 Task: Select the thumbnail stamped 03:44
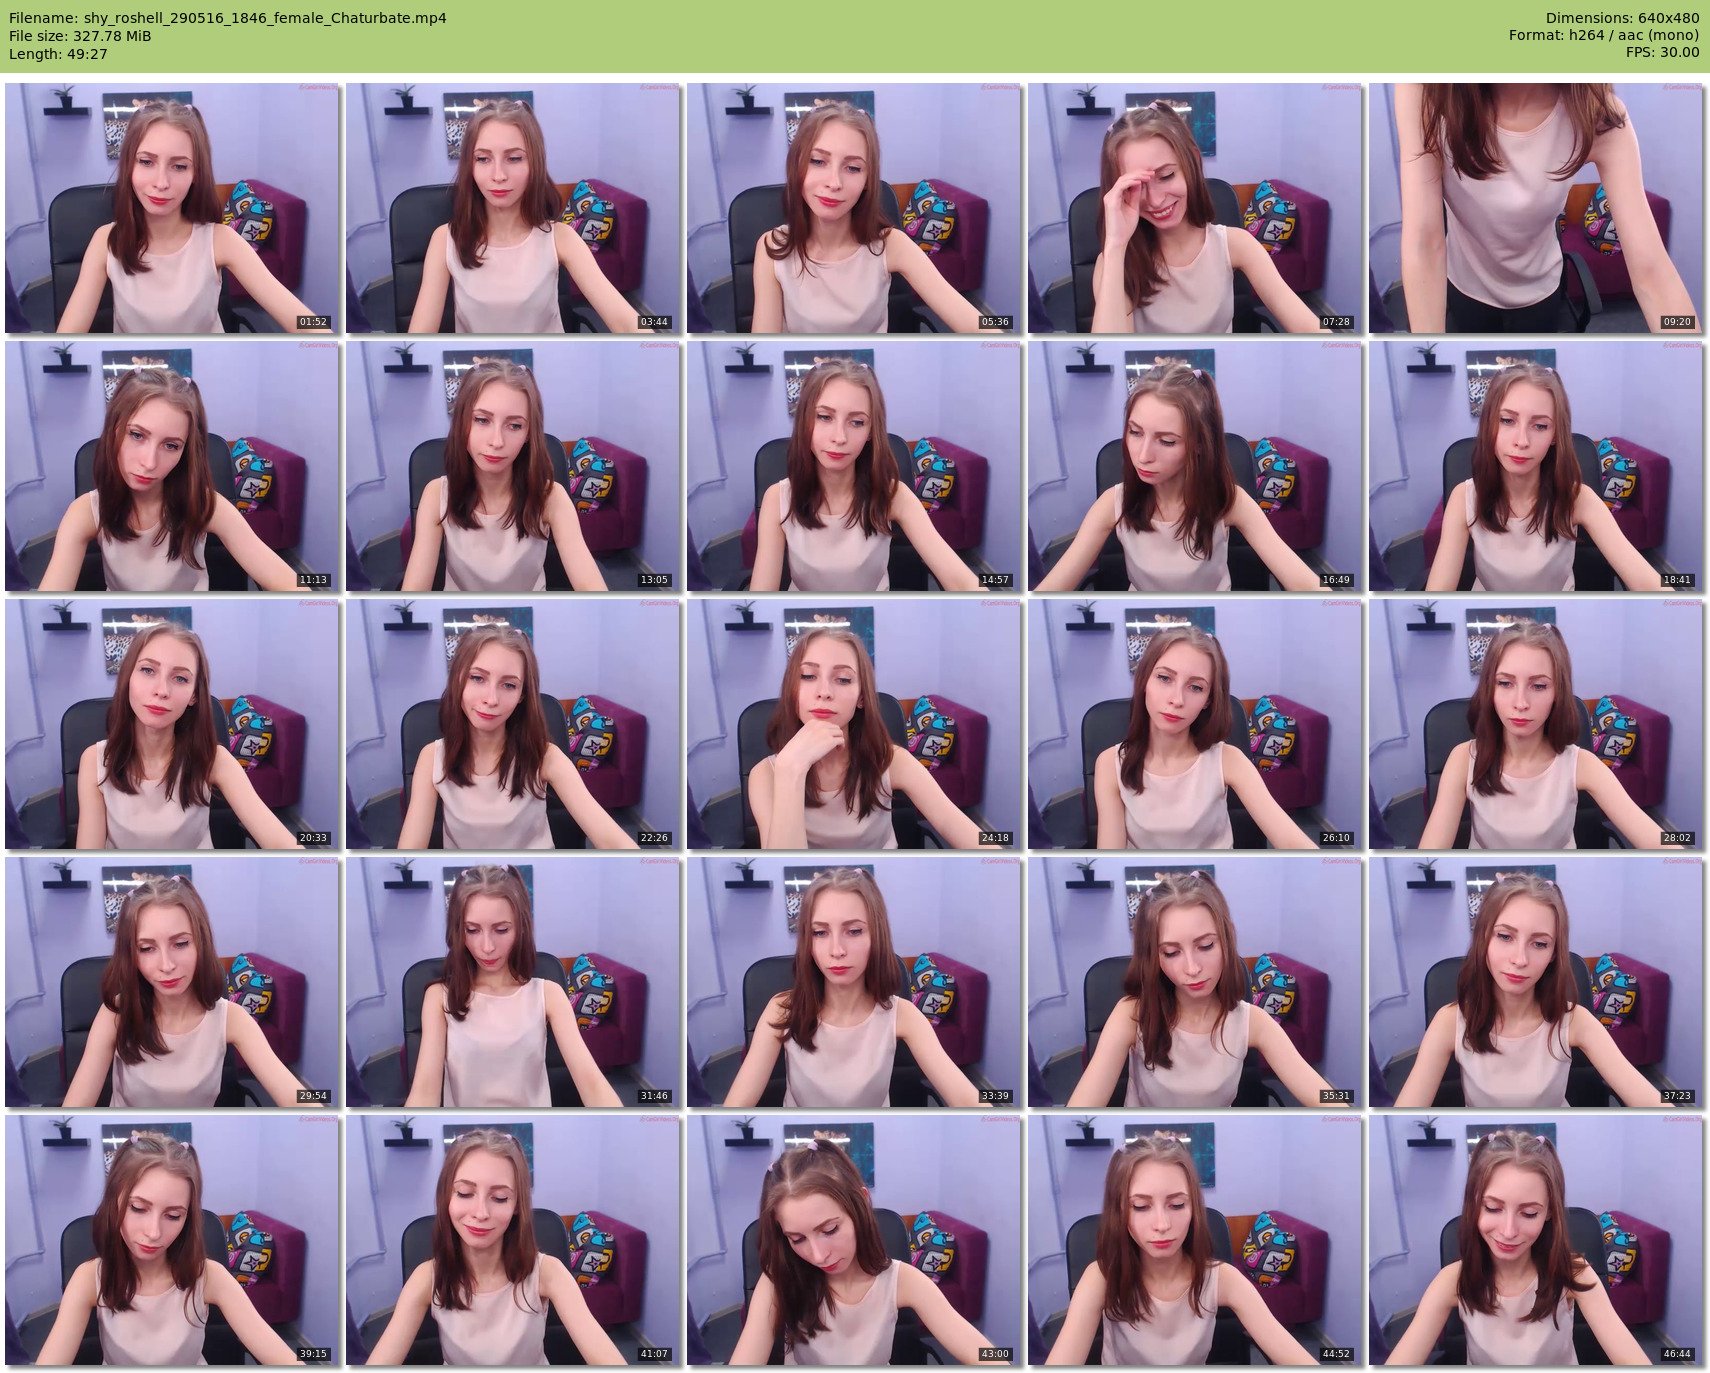pyautogui.click(x=512, y=208)
